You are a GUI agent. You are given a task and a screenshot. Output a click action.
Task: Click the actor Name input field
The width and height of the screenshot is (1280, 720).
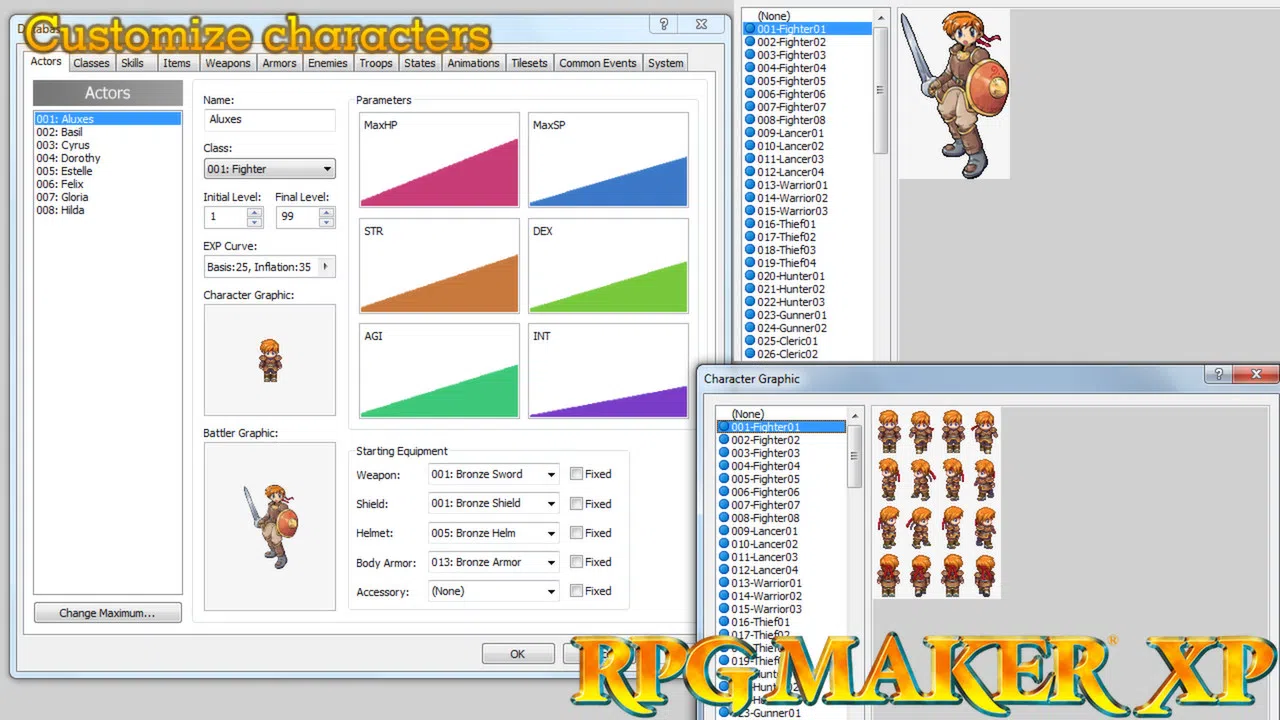point(269,120)
